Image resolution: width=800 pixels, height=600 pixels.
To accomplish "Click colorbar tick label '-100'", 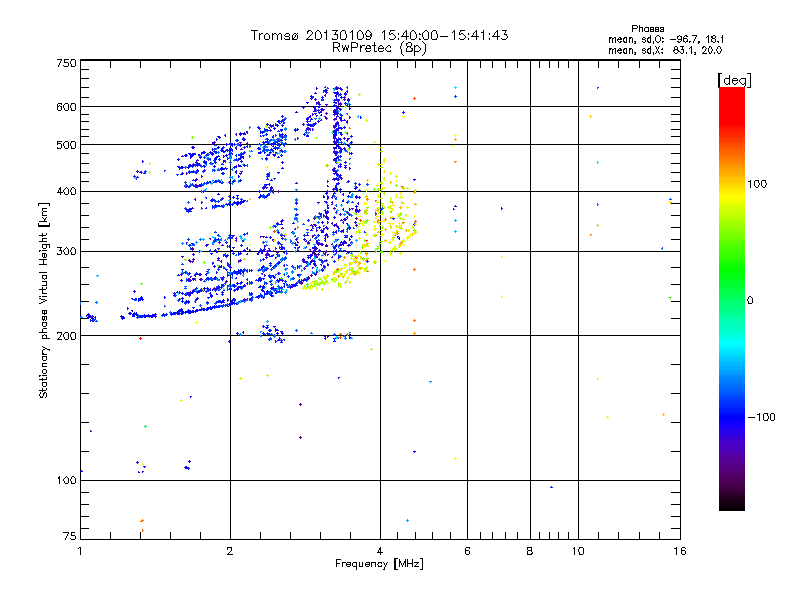I will coord(761,417).
